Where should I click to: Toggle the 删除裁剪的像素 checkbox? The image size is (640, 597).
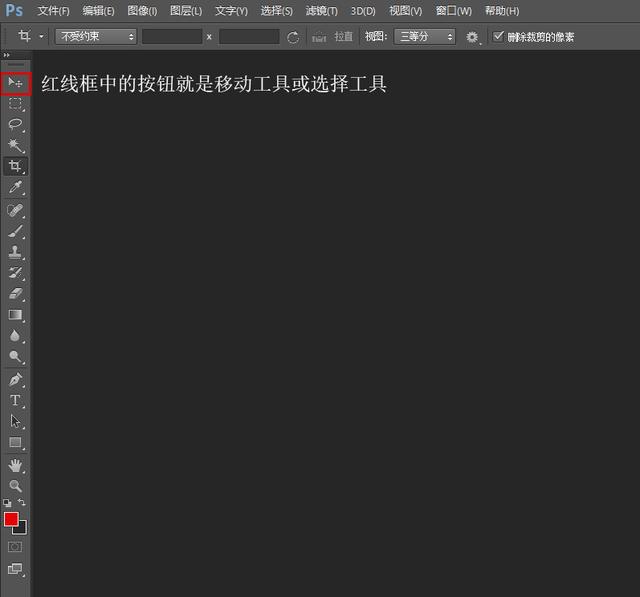point(498,36)
